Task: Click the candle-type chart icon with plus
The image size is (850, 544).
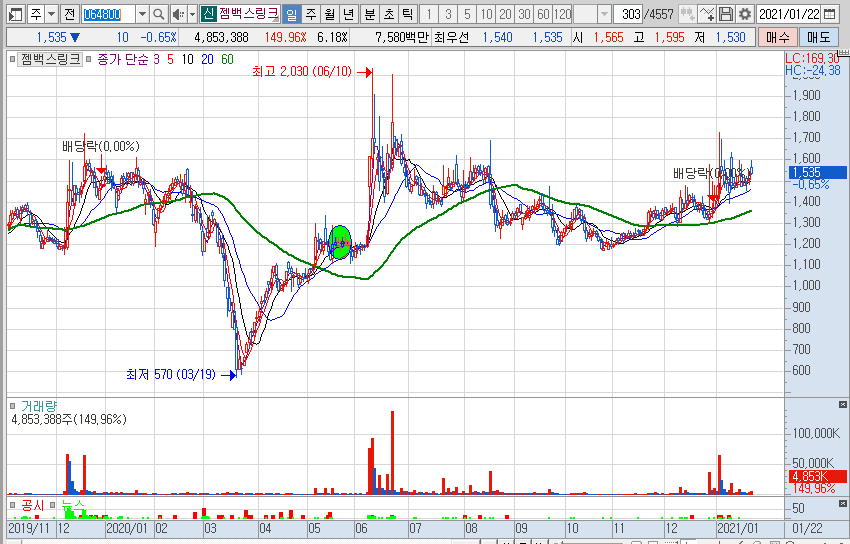Action: pyautogui.click(x=687, y=14)
